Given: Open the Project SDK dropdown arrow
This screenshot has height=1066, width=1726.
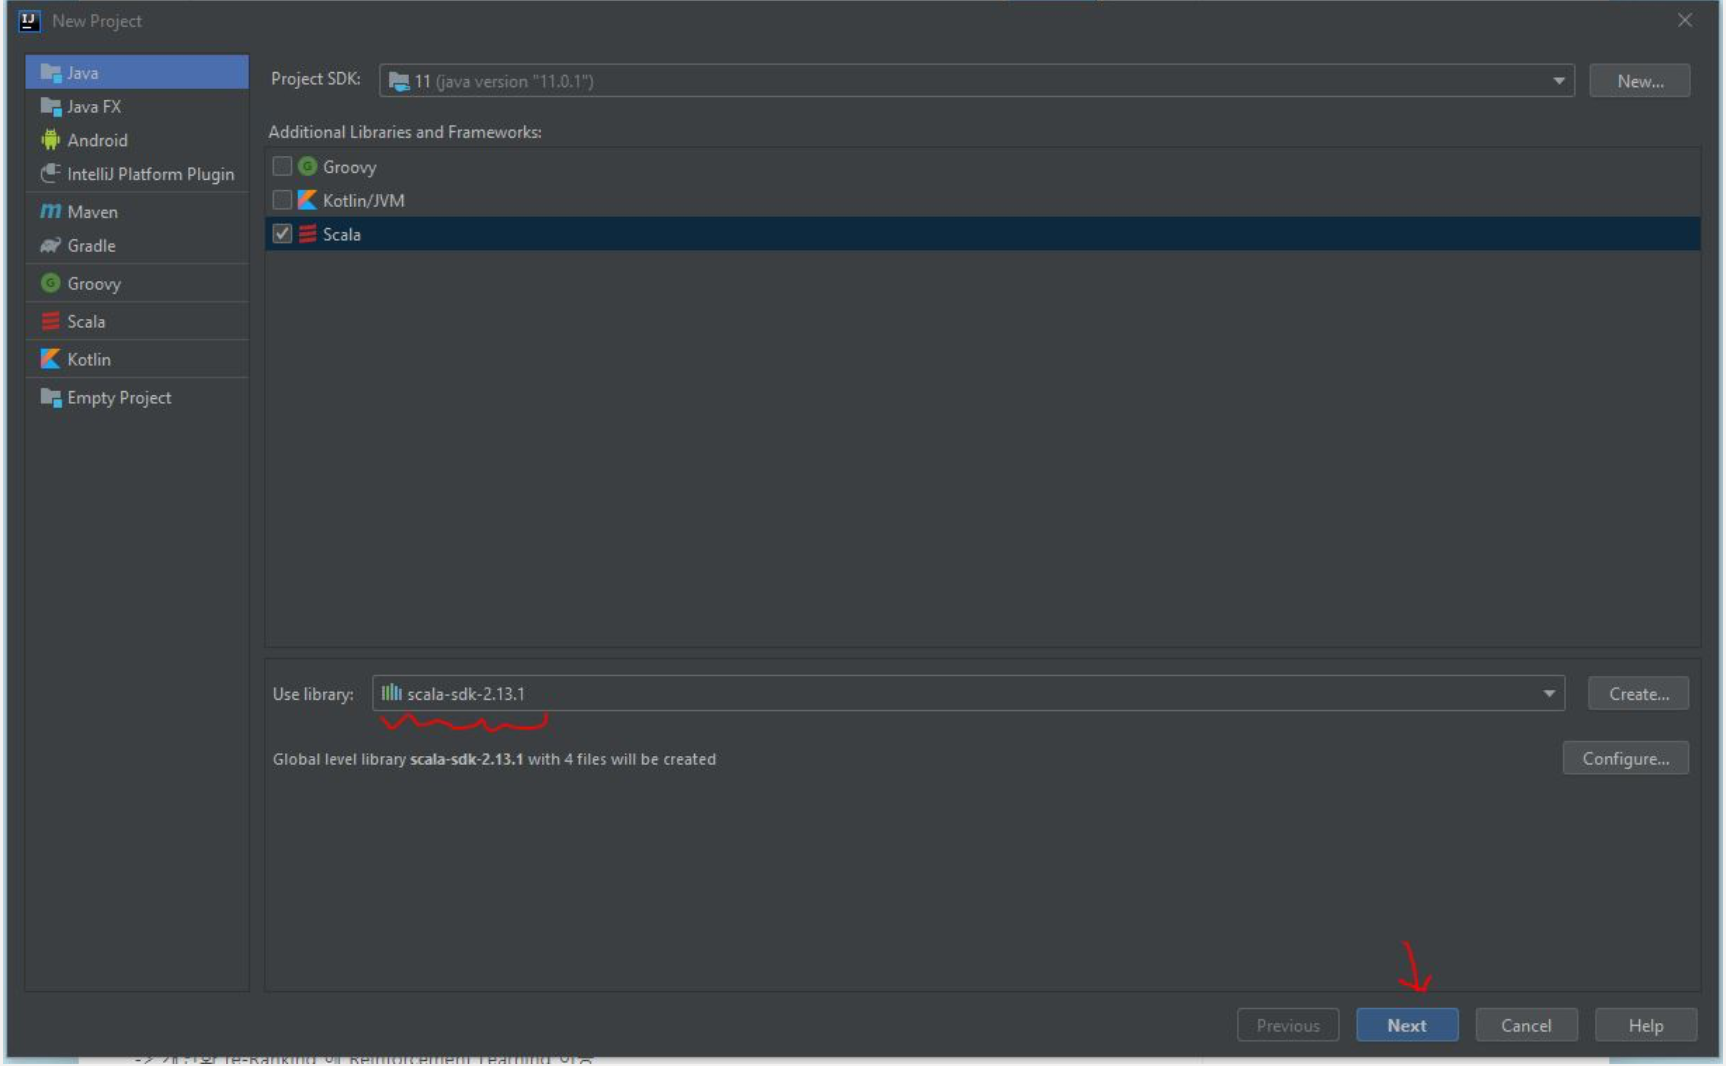Looking at the screenshot, I should tap(1558, 81).
